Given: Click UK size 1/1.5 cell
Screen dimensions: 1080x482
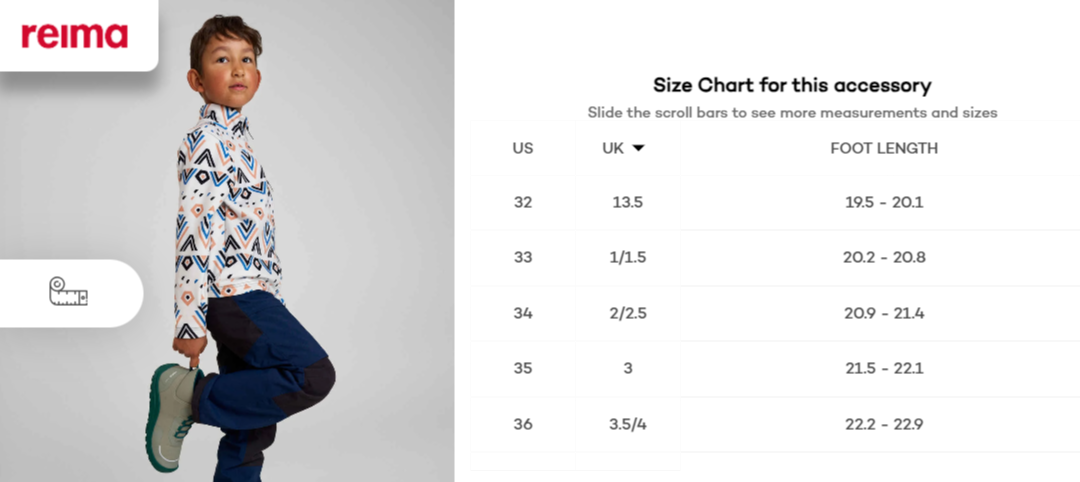Looking at the screenshot, I should pyautogui.click(x=627, y=258).
